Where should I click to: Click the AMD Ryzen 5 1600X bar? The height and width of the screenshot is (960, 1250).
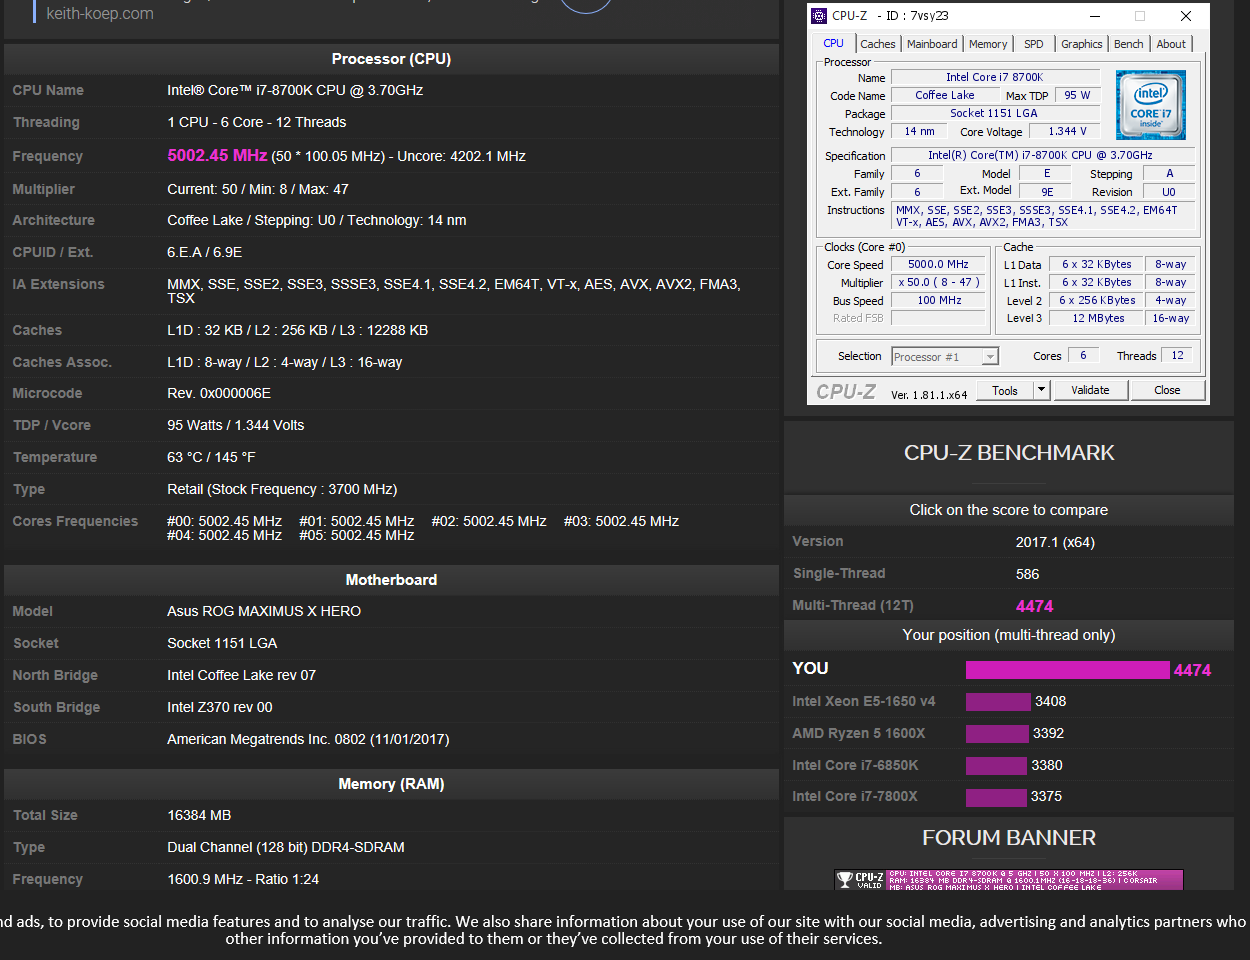pos(997,734)
